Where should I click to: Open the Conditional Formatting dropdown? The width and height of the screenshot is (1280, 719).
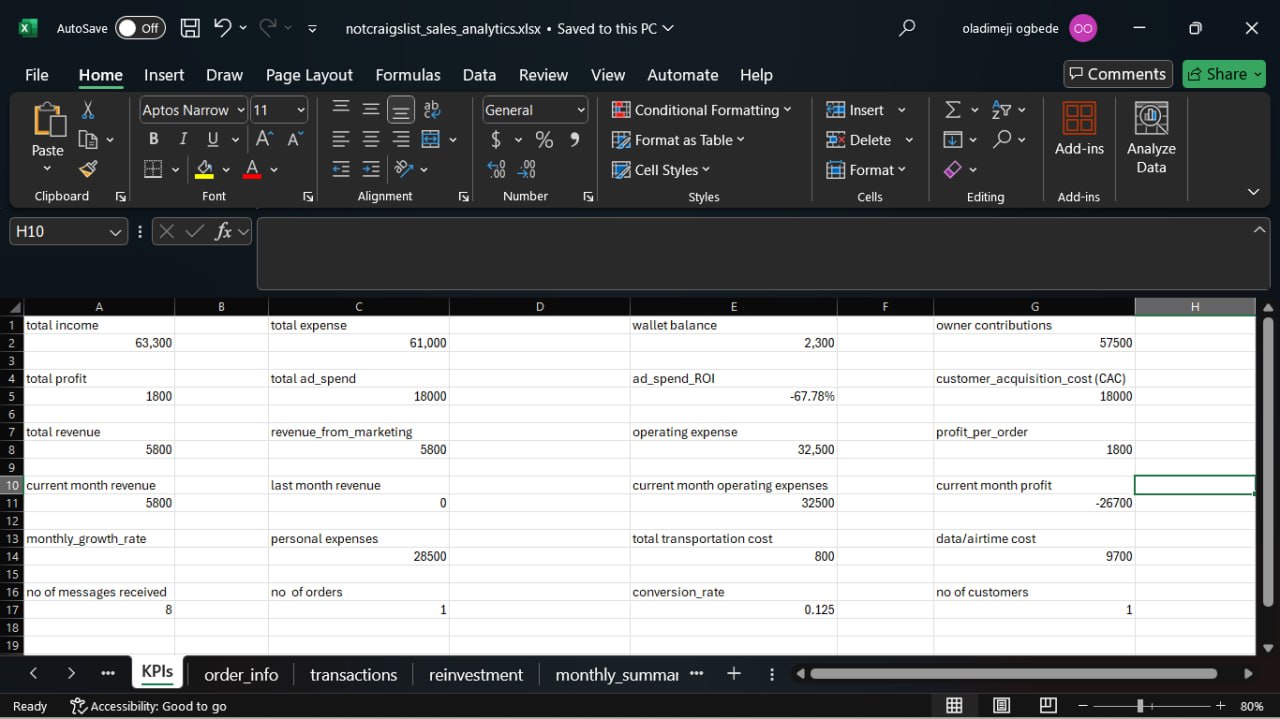coord(701,110)
